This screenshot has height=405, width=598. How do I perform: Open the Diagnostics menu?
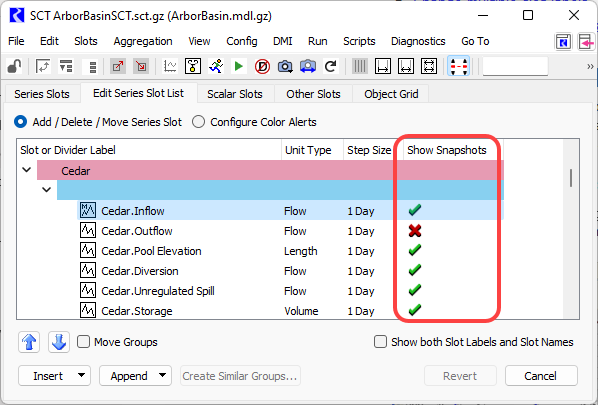click(x=418, y=41)
